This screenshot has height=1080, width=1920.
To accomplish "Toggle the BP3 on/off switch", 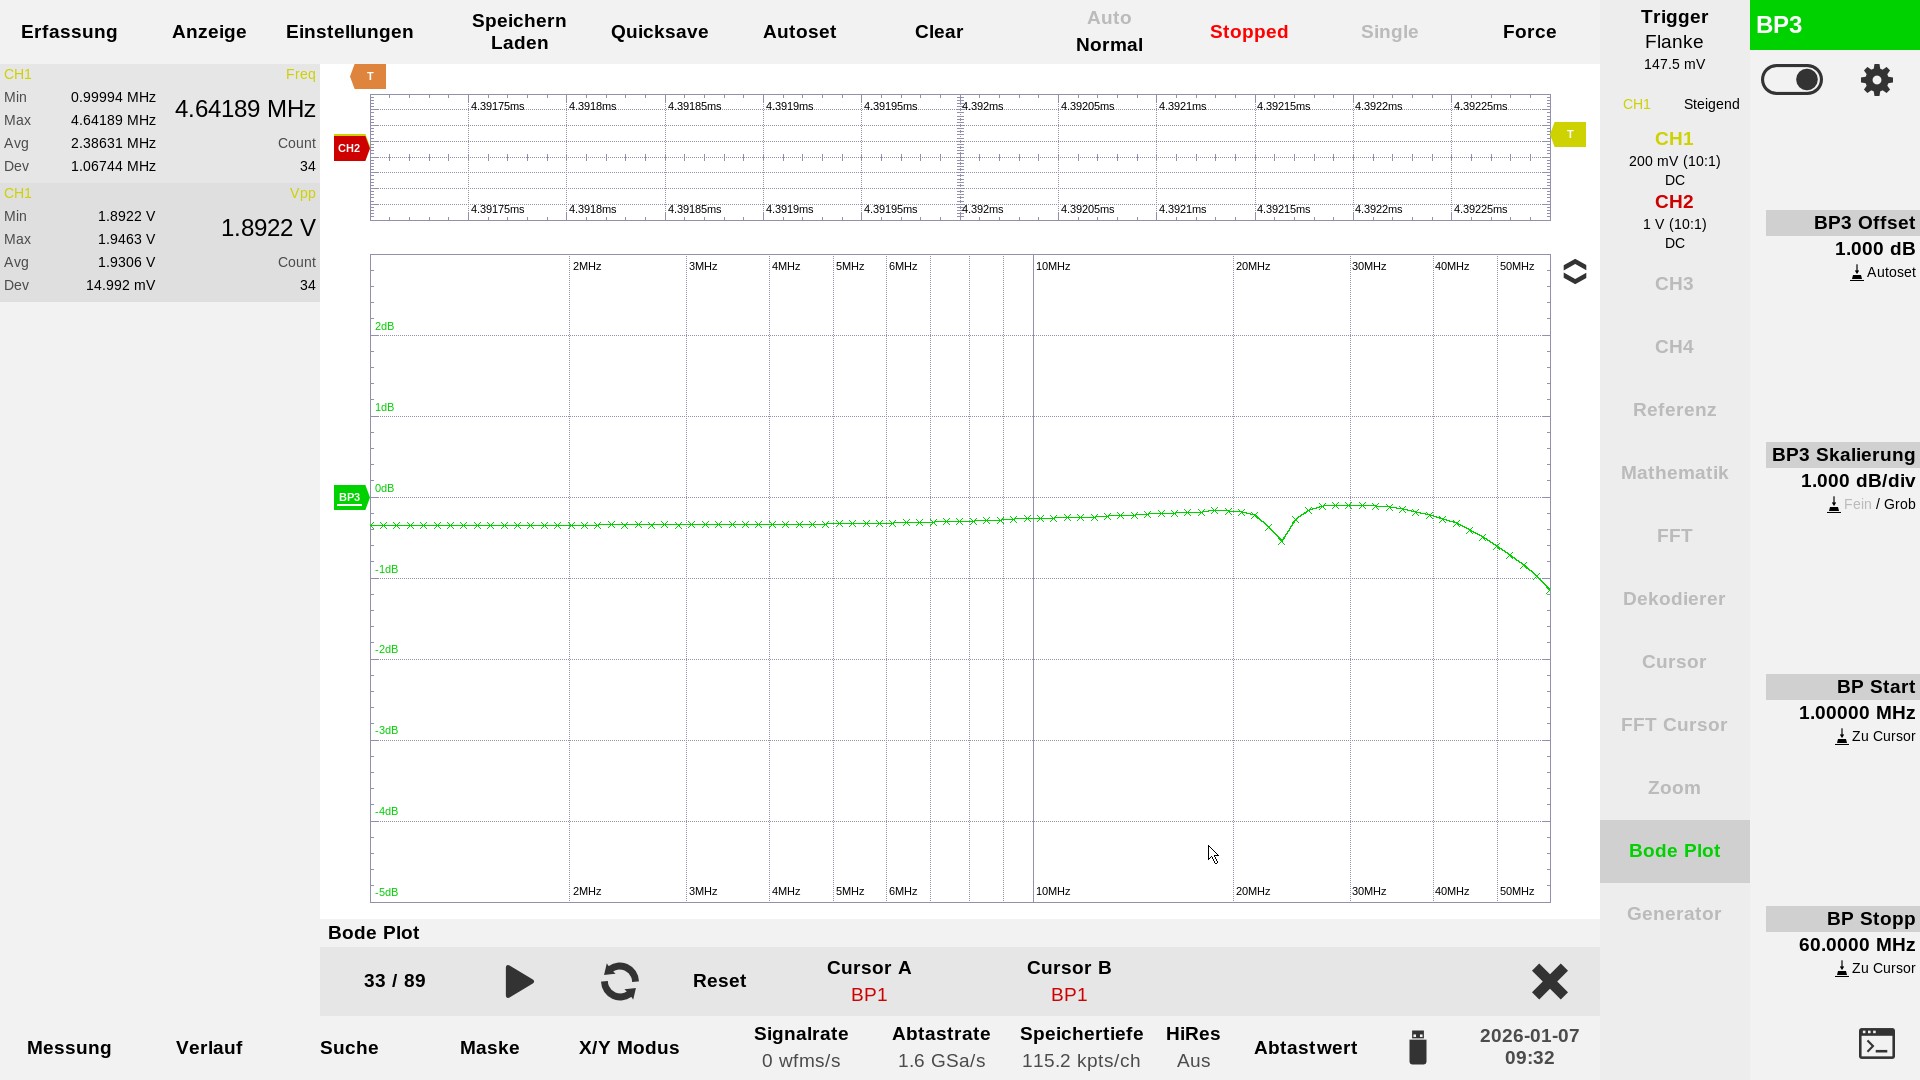I will (x=1791, y=80).
